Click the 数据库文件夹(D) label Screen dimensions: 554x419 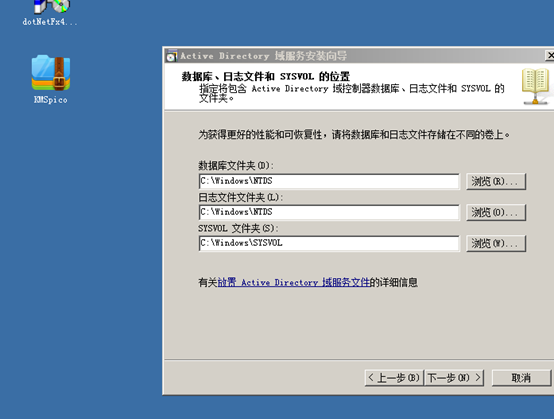pos(236,165)
